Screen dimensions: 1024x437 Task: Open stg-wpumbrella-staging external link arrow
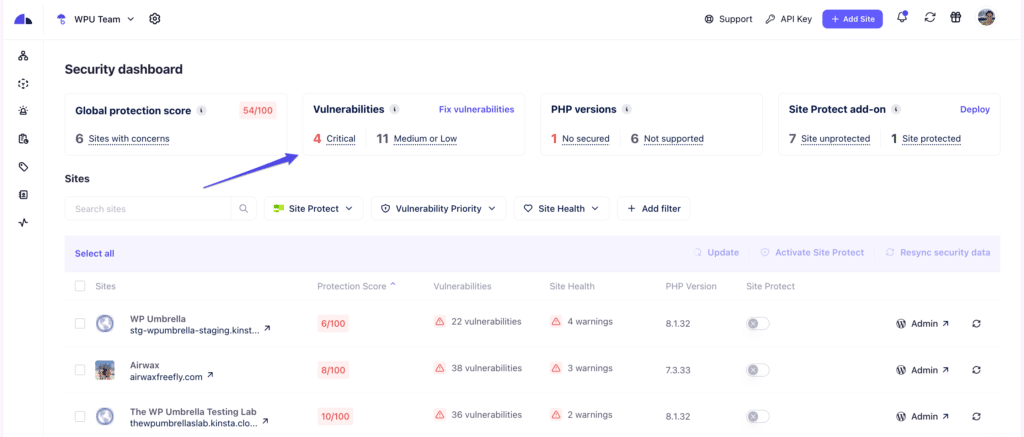pyautogui.click(x=266, y=329)
